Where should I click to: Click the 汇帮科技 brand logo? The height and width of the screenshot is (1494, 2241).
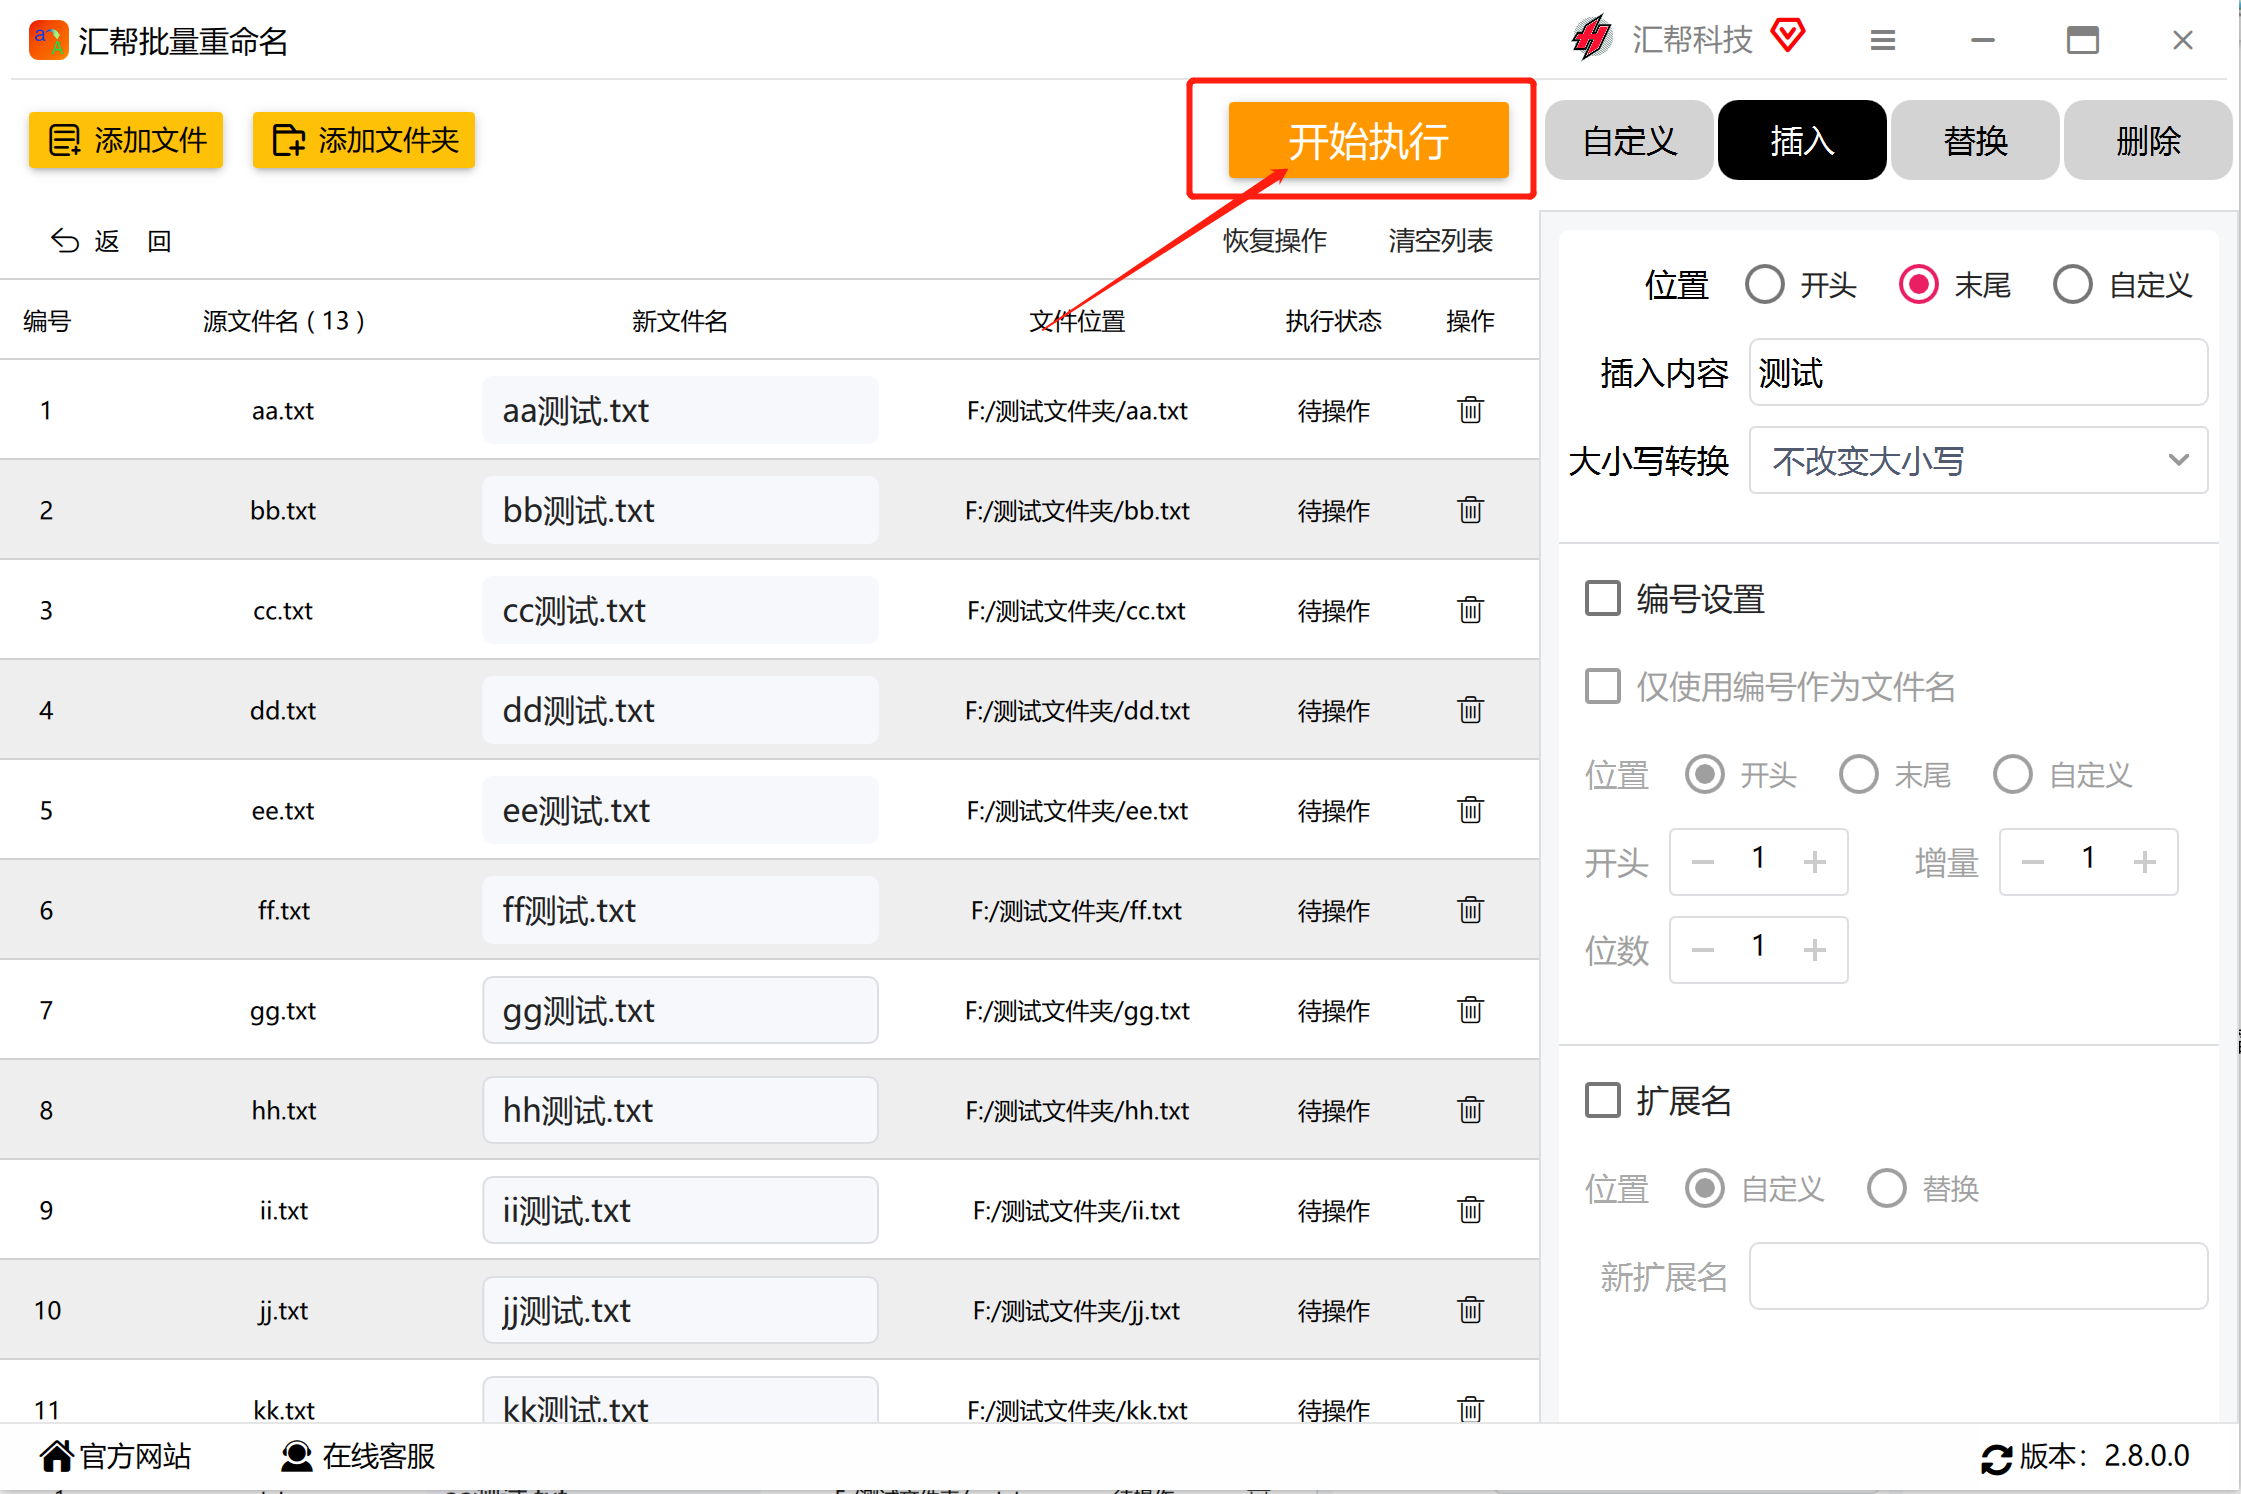click(x=1592, y=39)
